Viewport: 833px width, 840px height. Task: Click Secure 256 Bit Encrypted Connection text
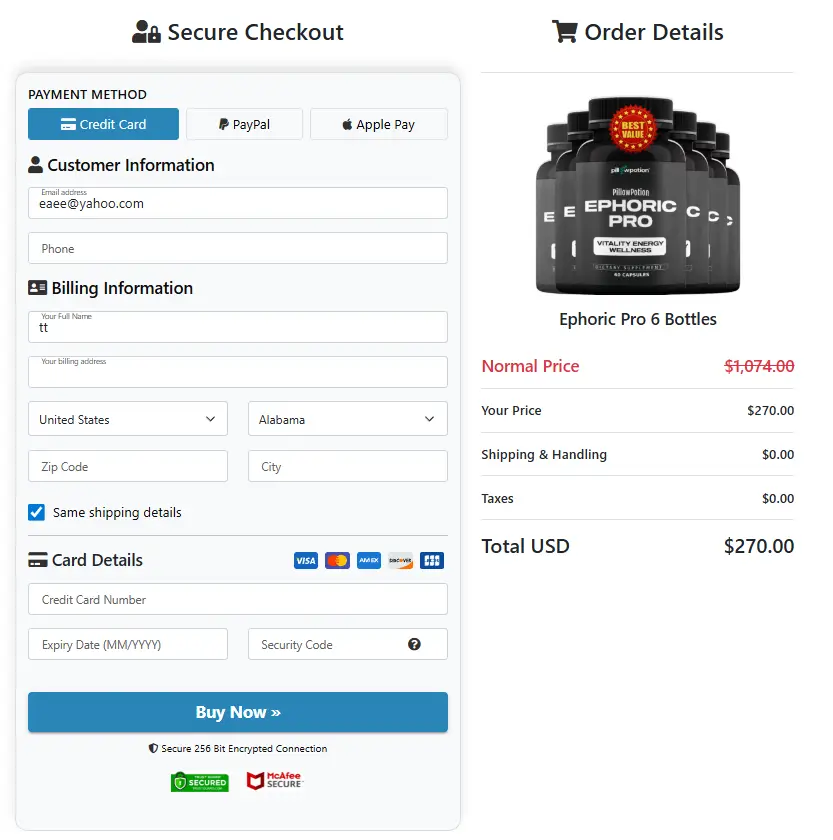[x=238, y=748]
